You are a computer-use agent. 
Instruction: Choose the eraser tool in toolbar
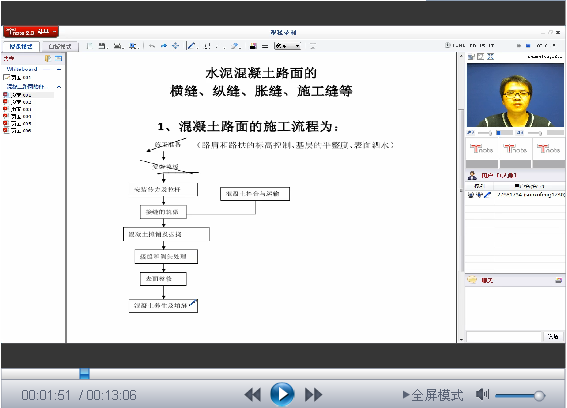pos(236,46)
